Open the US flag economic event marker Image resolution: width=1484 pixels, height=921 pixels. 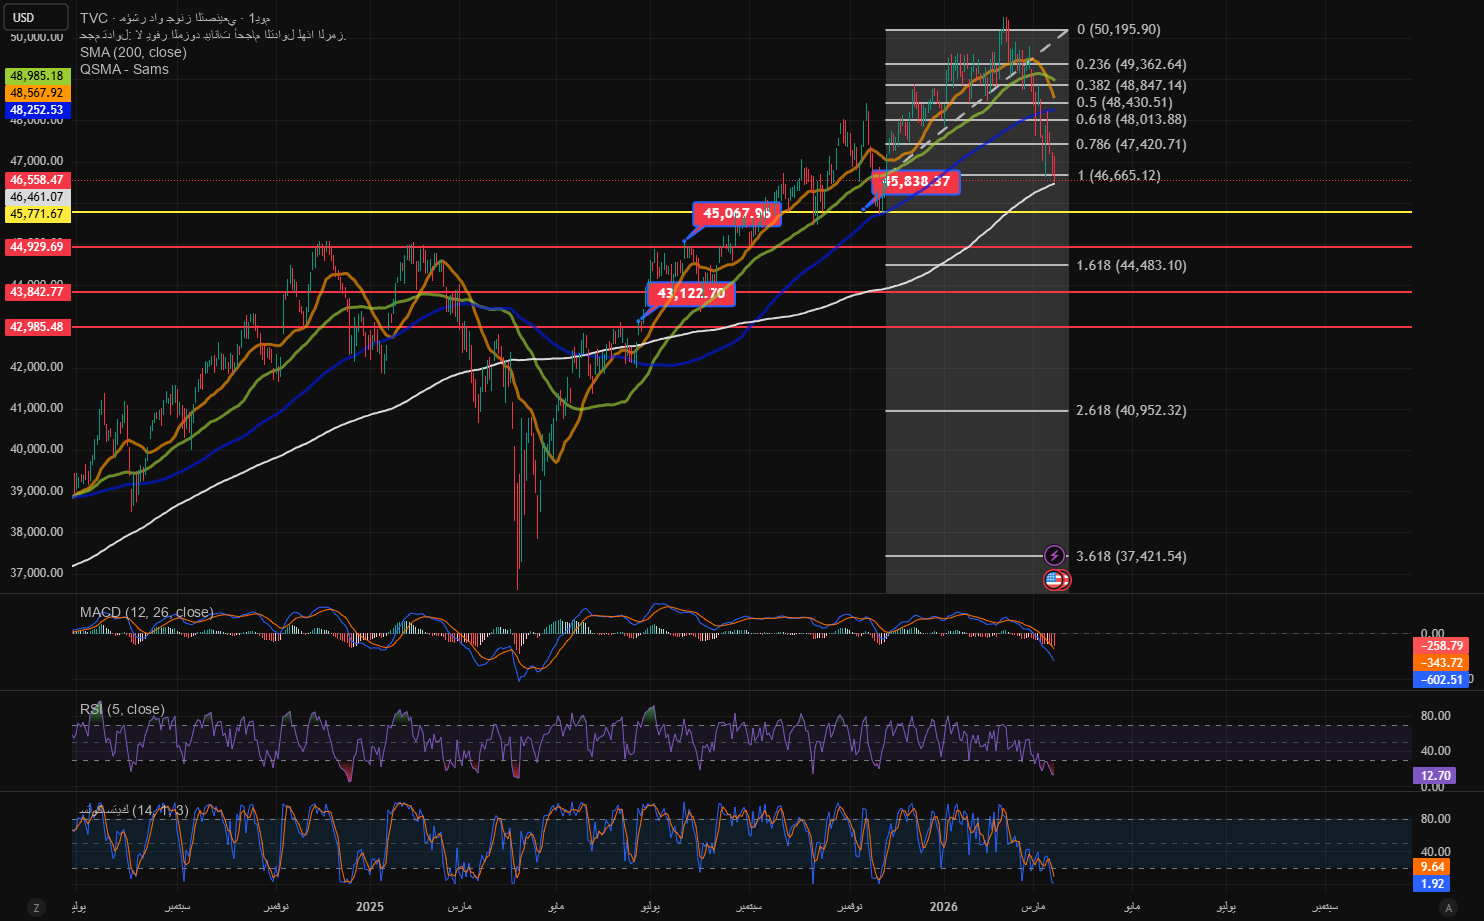[x=1055, y=579]
